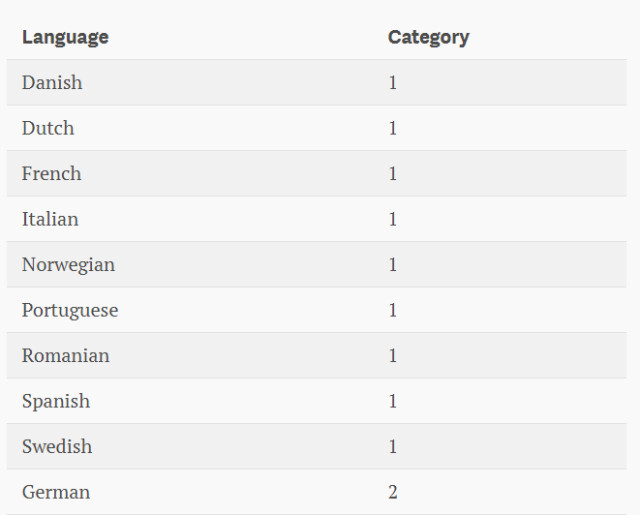Click the Romanian row label
This screenshot has height=515, width=640.
click(x=66, y=356)
